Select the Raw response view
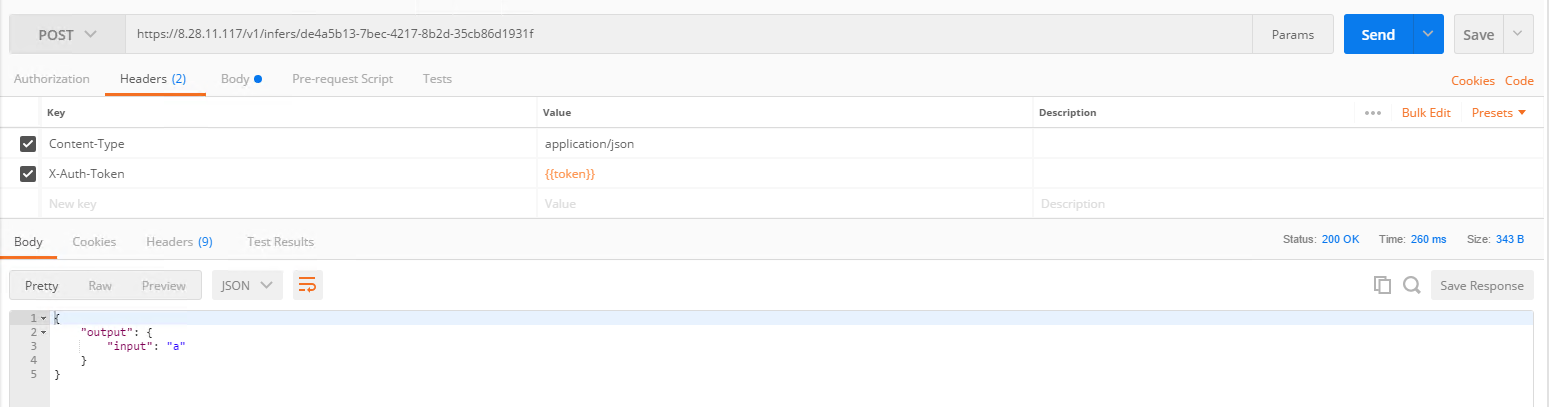This screenshot has width=1549, height=407. [x=100, y=285]
